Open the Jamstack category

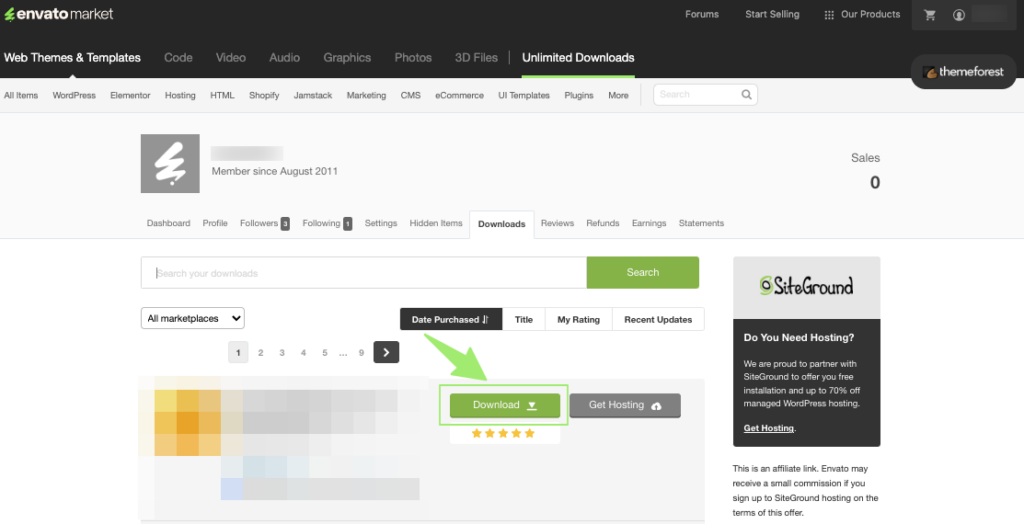313,95
